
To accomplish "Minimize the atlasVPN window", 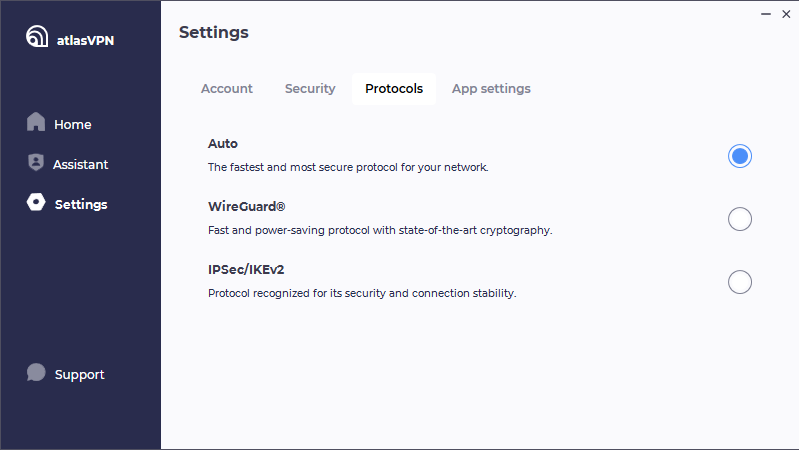I will coord(766,14).
